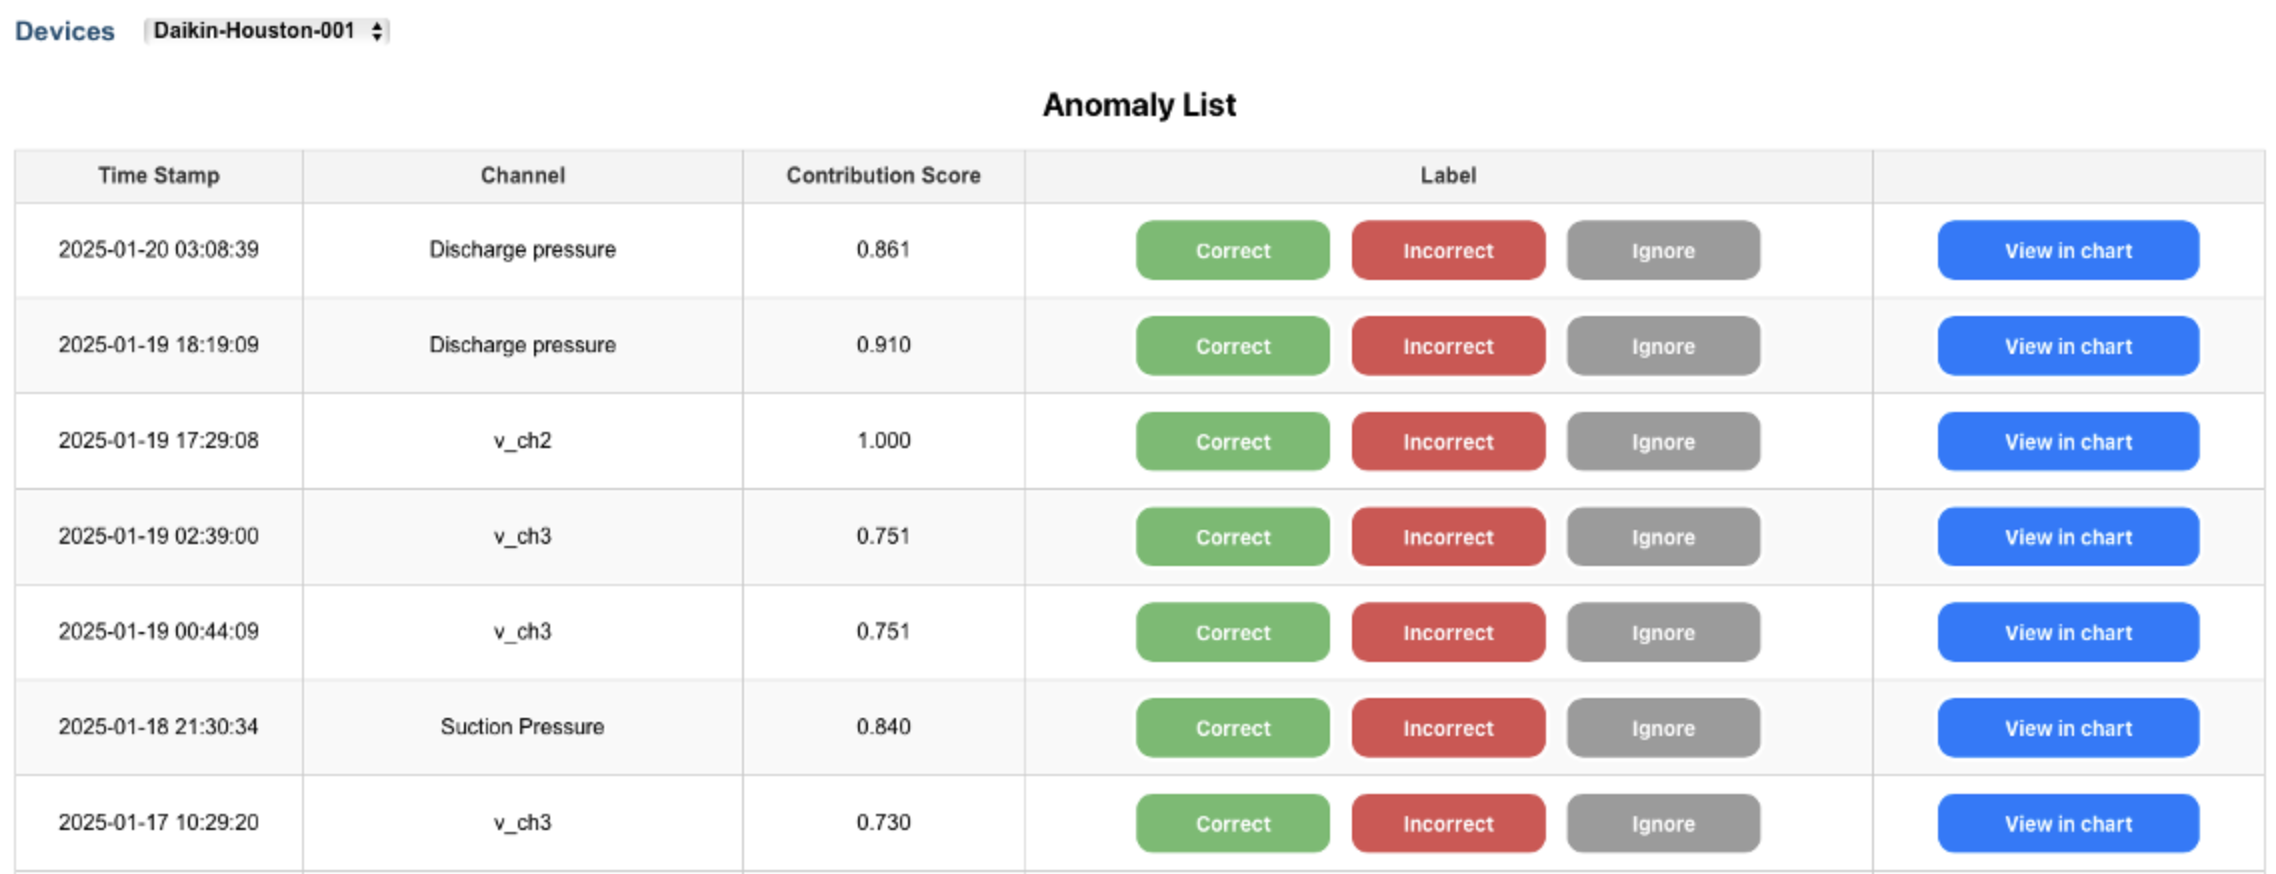Mark 03:08:39 anomaly as Incorrect
2276x874 pixels.
1447,250
